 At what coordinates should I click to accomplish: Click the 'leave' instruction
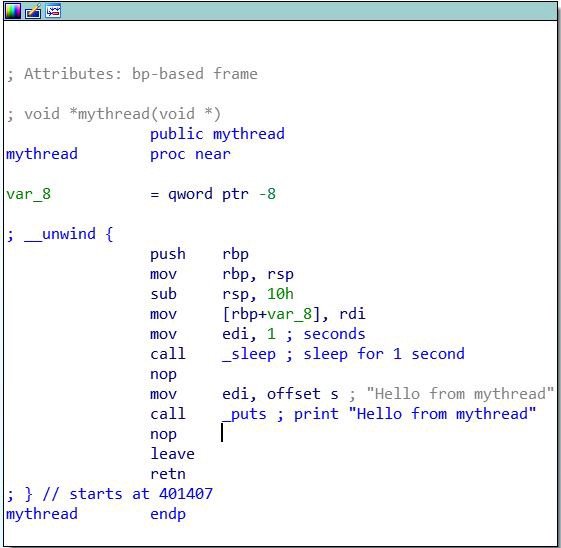(x=172, y=454)
